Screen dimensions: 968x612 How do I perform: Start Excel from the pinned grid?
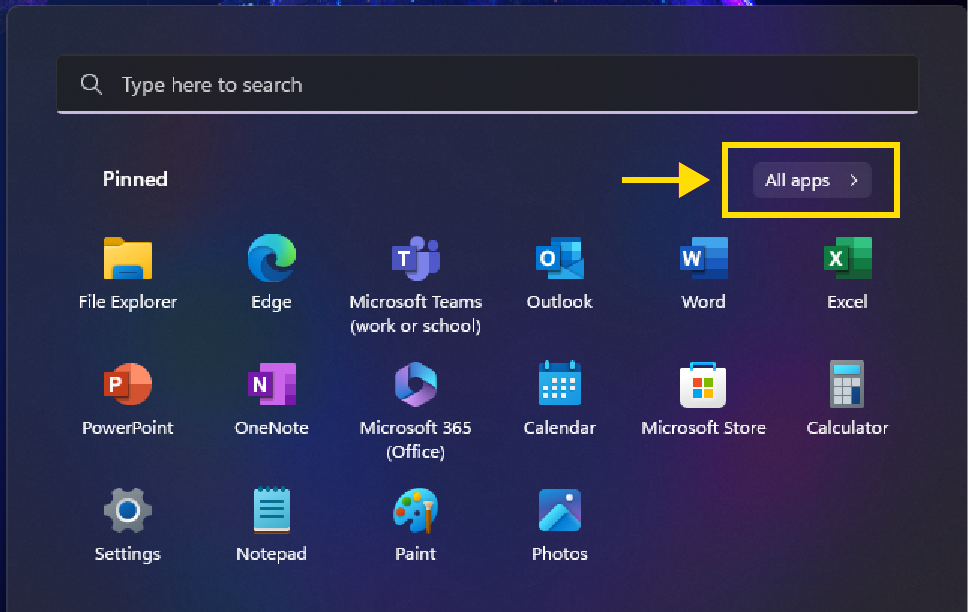[x=847, y=259]
